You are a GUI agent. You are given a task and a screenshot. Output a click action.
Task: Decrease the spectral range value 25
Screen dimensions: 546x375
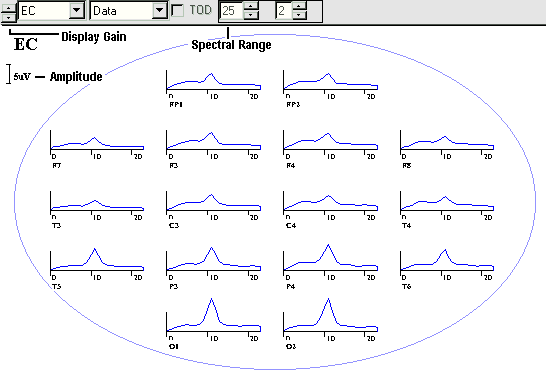(251, 15)
